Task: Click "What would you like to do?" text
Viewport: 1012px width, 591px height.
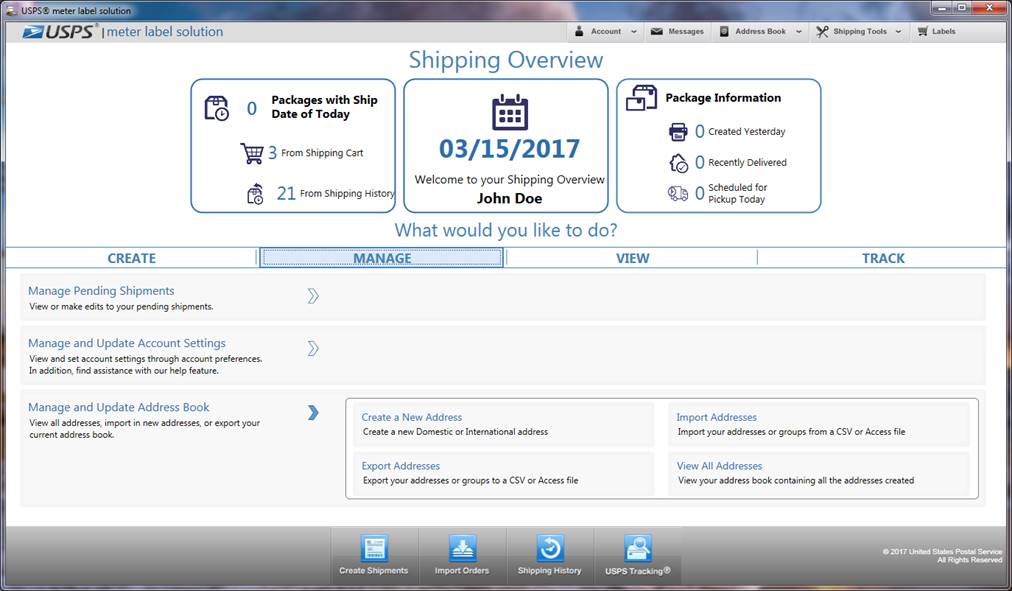Action: [x=506, y=230]
